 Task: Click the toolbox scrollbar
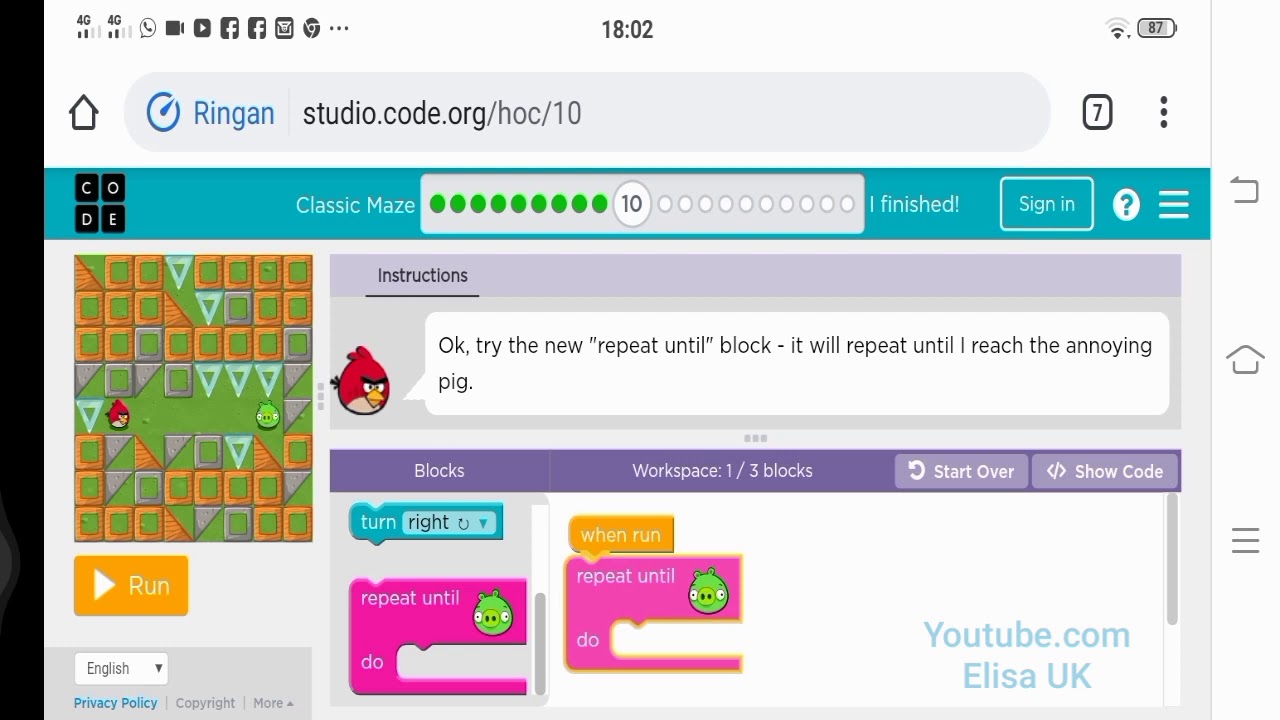[x=541, y=642]
